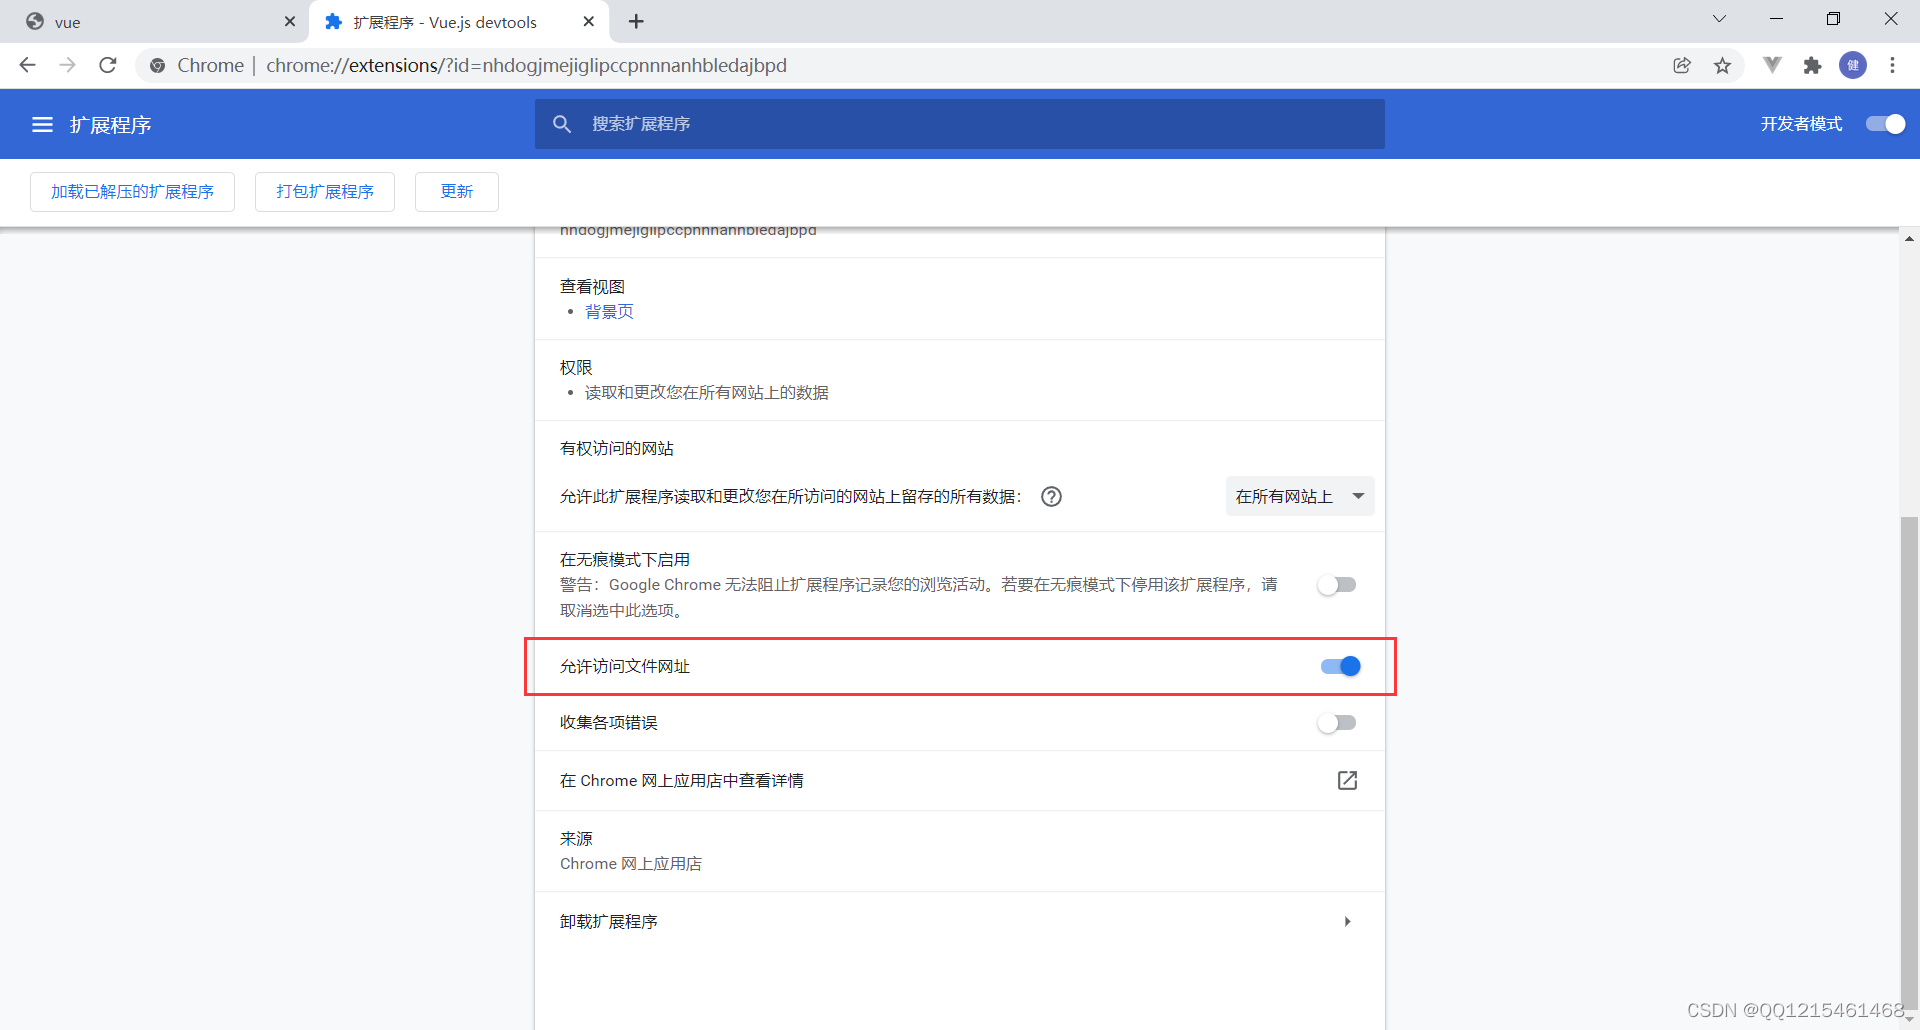The height and width of the screenshot is (1030, 1920).
Task: Click the browser profile avatar icon
Action: point(1854,65)
